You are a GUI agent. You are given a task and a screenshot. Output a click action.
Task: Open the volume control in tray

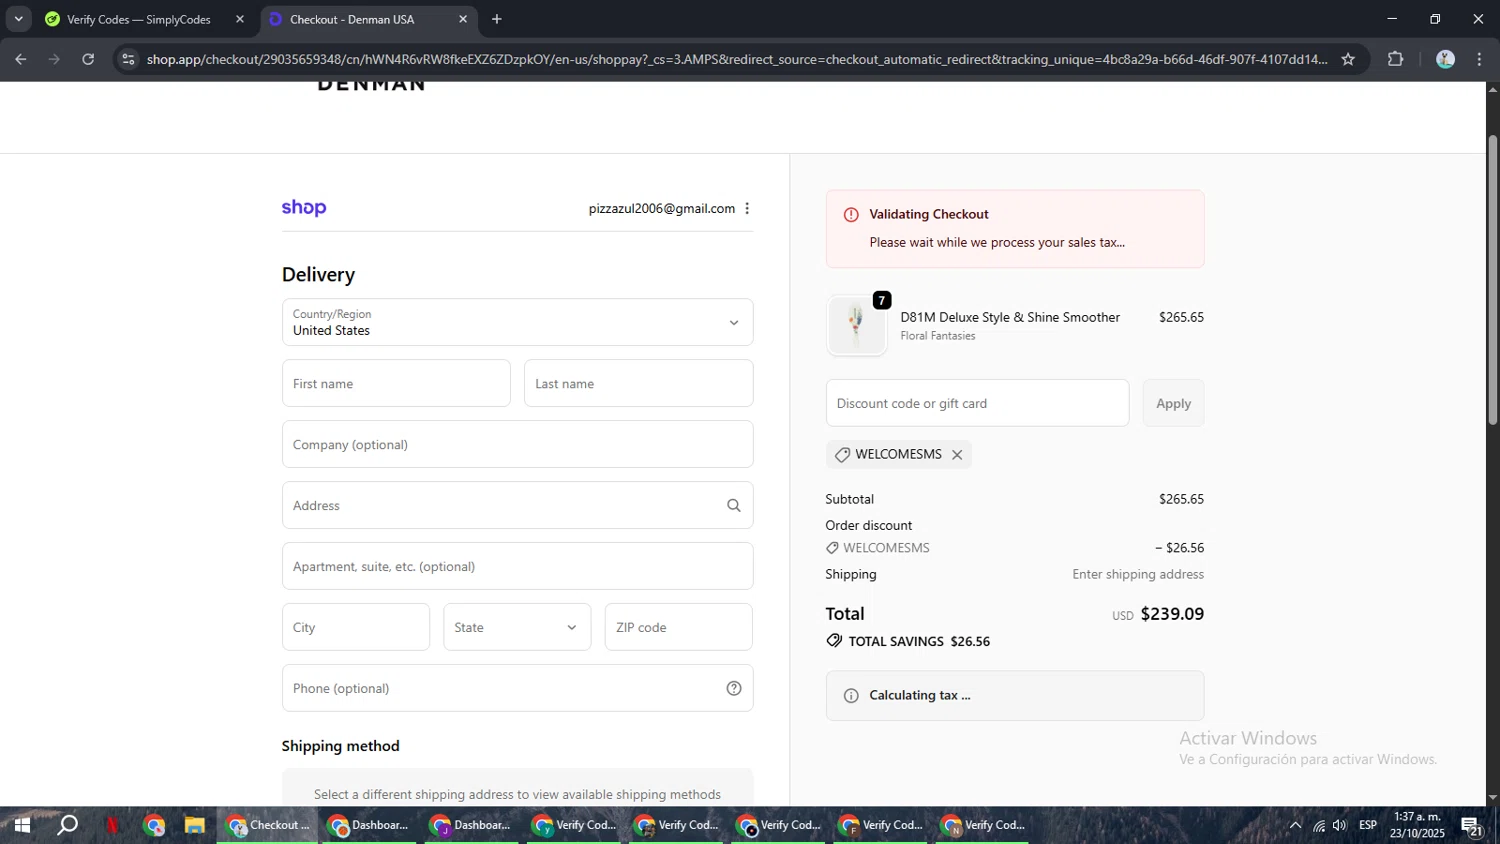(1340, 825)
